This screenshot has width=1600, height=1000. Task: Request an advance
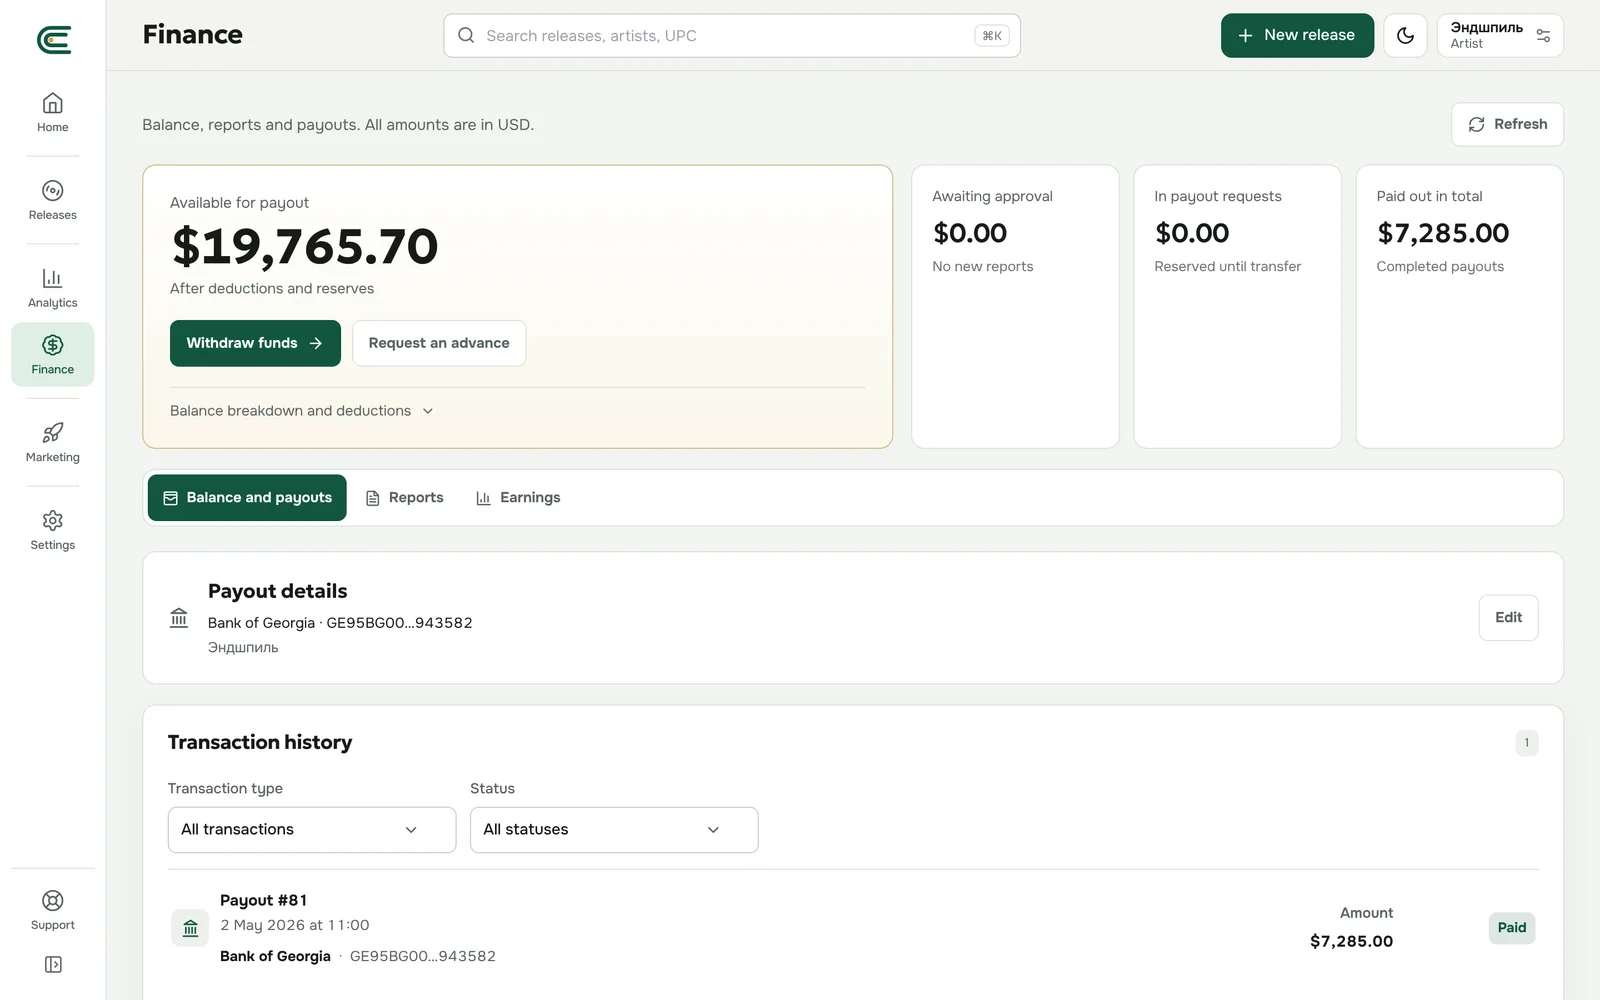(439, 343)
